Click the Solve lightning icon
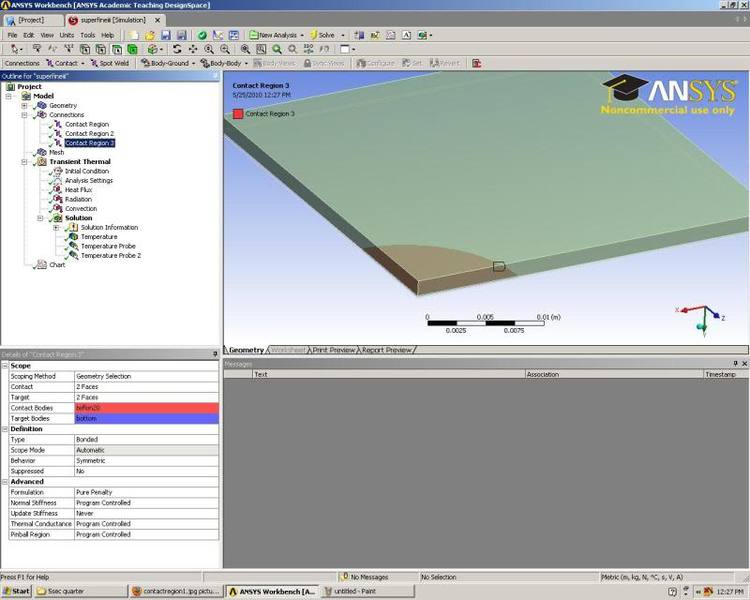 click(314, 35)
